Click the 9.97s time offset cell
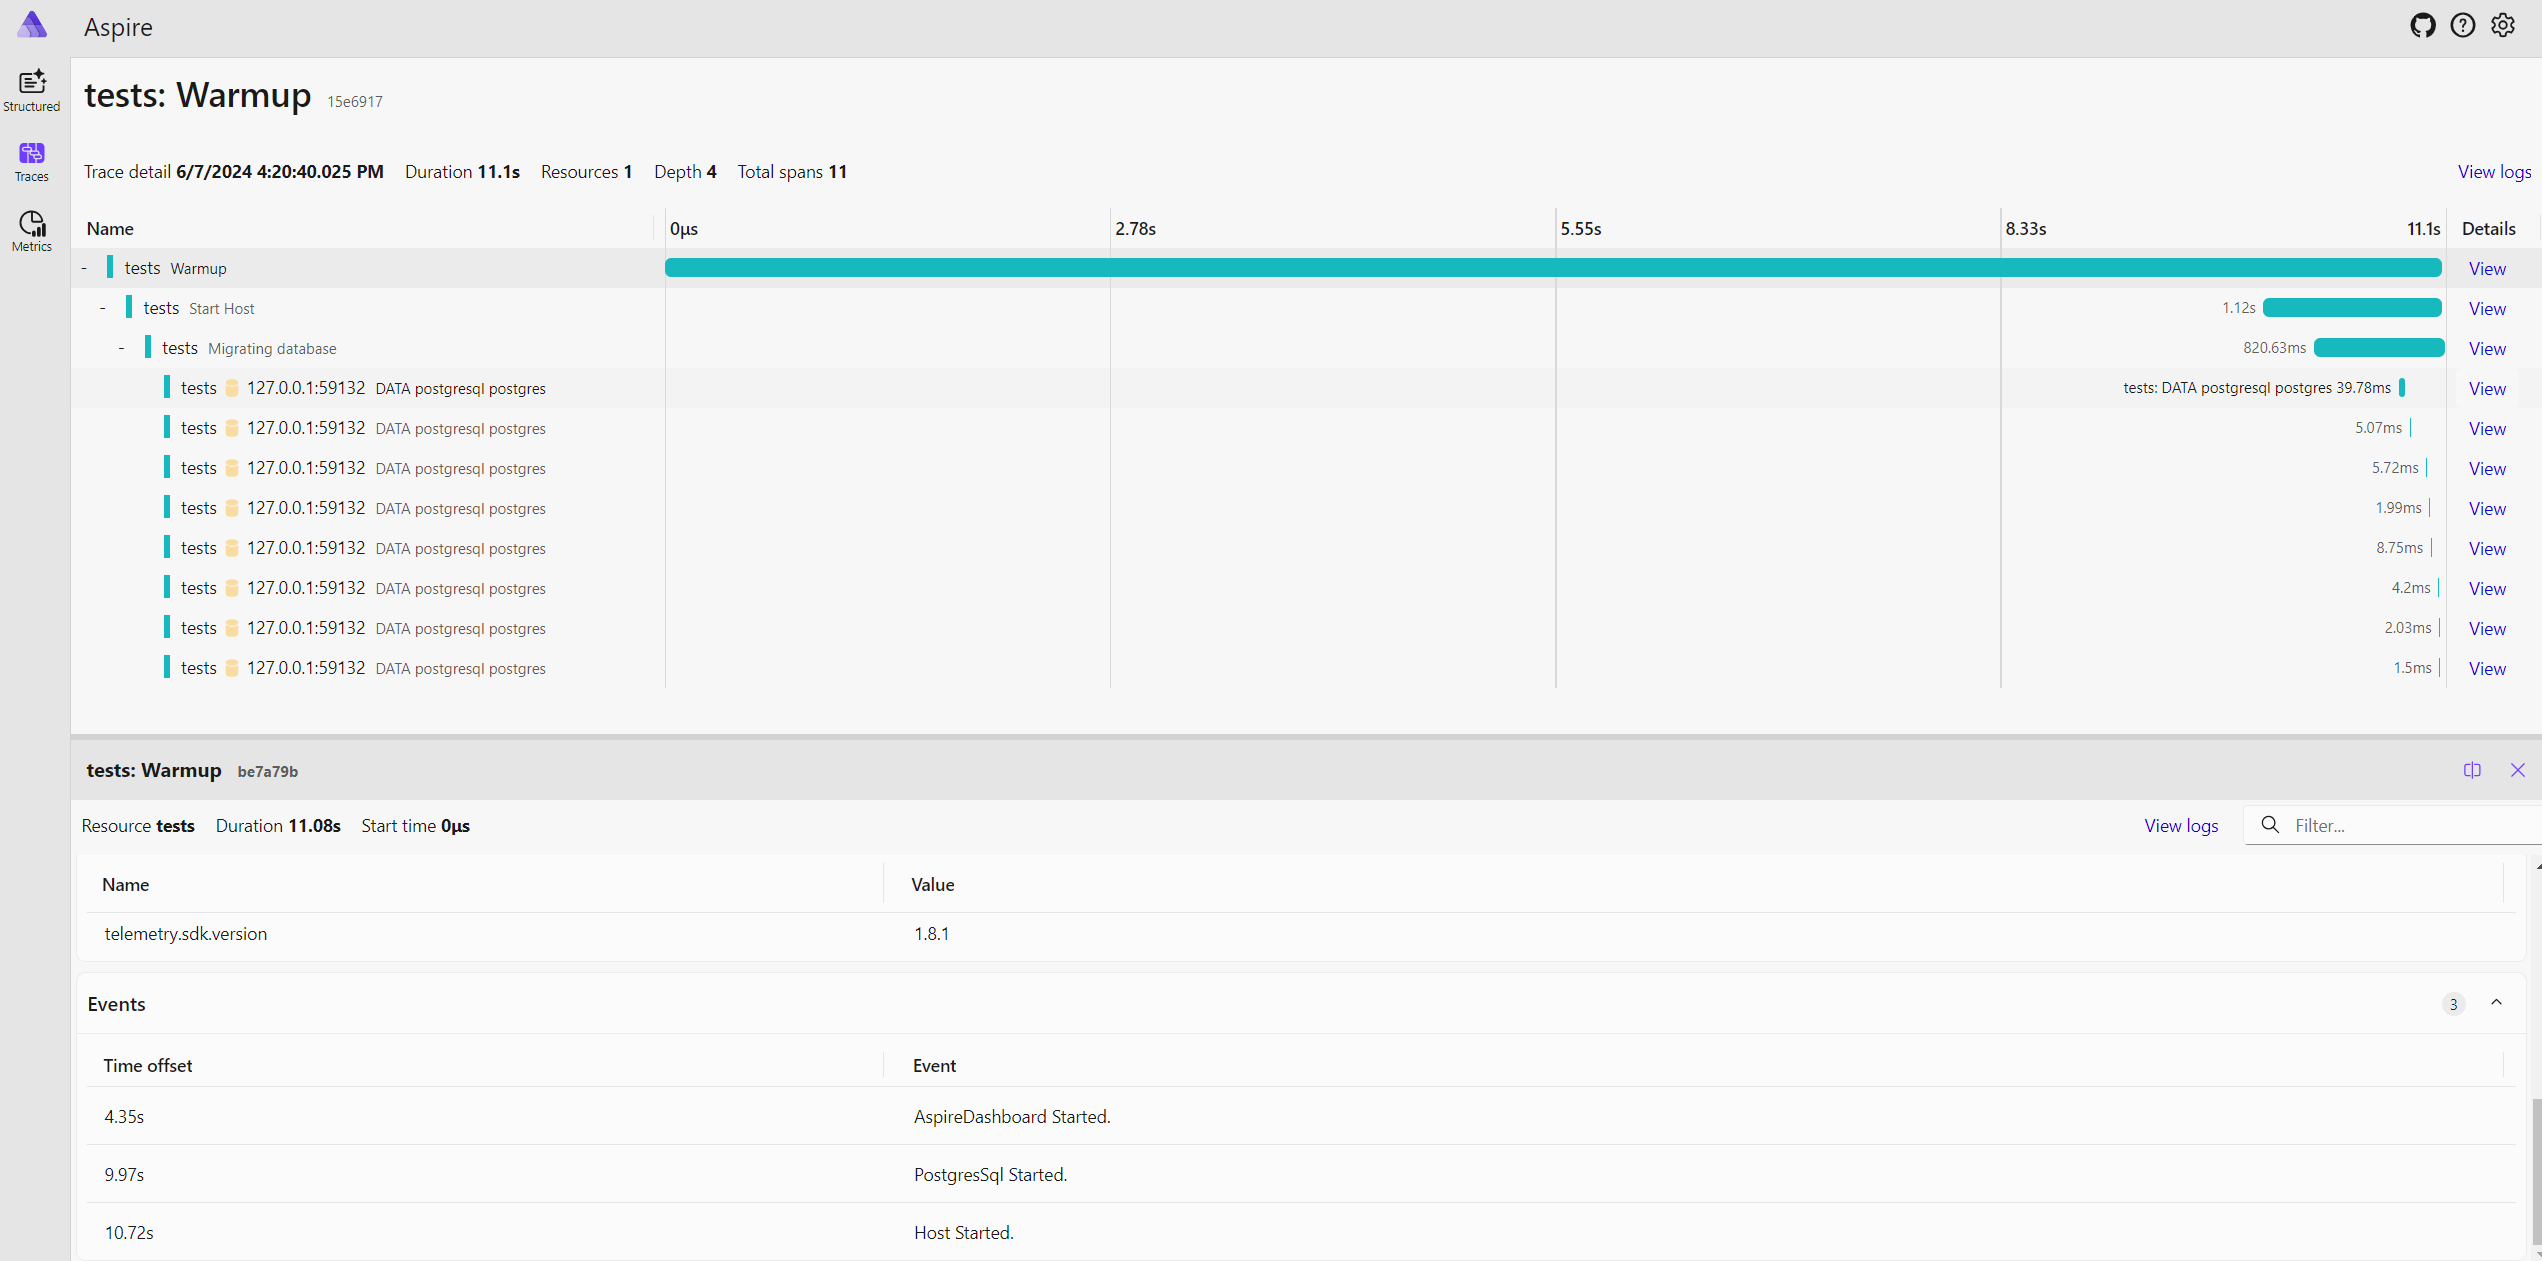Screen dimensions: 2542x1261 (x=124, y=1175)
